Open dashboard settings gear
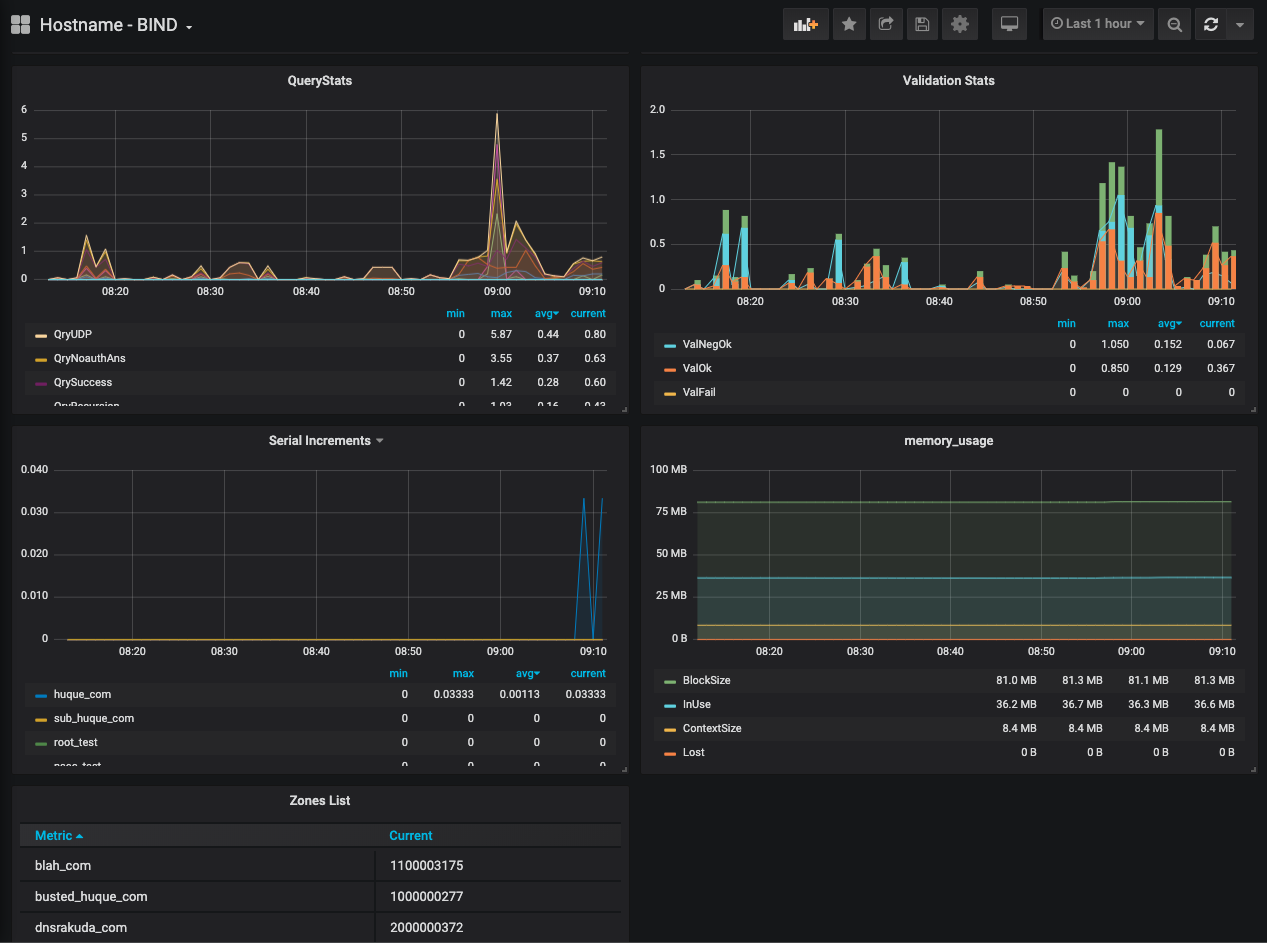The height and width of the screenshot is (943, 1267). 960,24
